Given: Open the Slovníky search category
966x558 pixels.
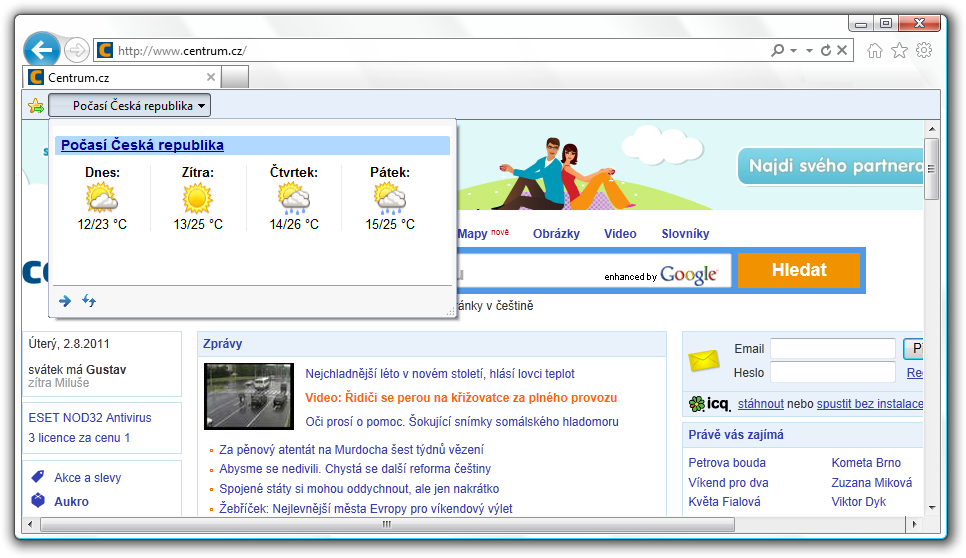Looking at the screenshot, I should coord(685,233).
